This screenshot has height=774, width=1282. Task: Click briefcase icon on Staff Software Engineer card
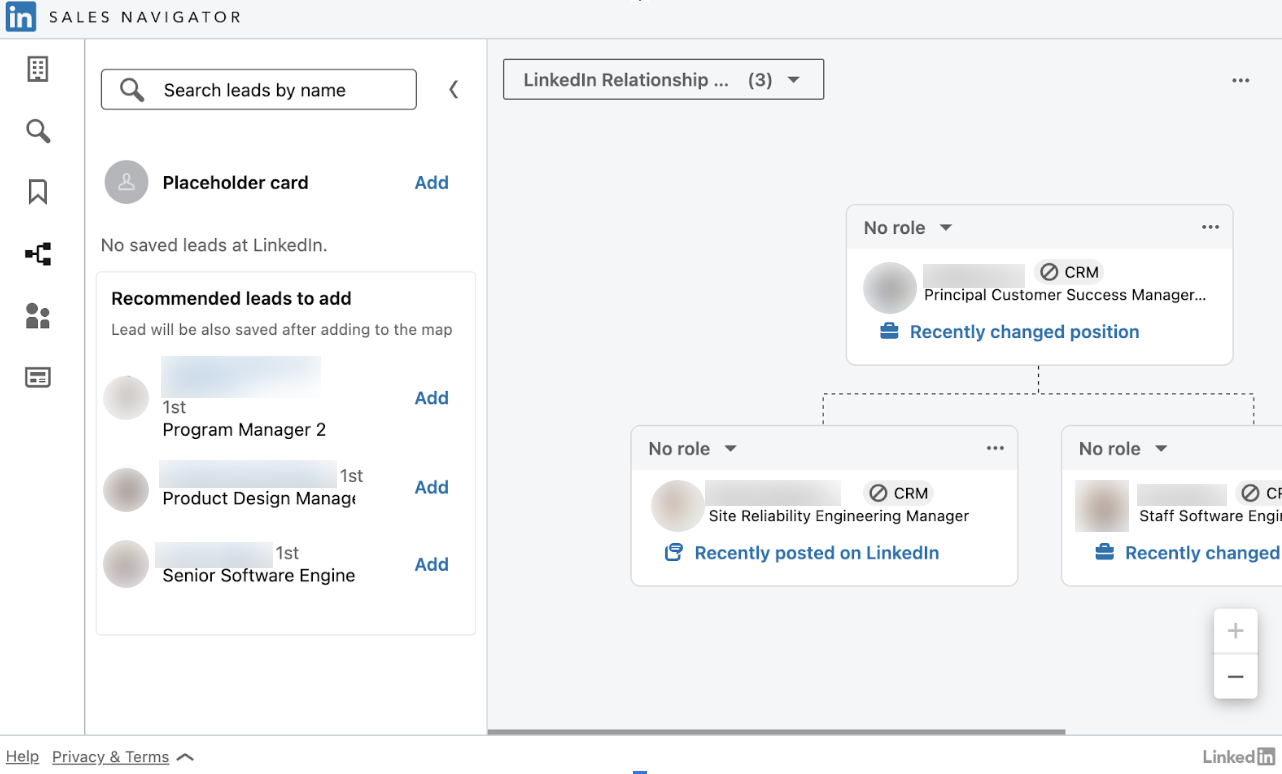(x=1104, y=552)
